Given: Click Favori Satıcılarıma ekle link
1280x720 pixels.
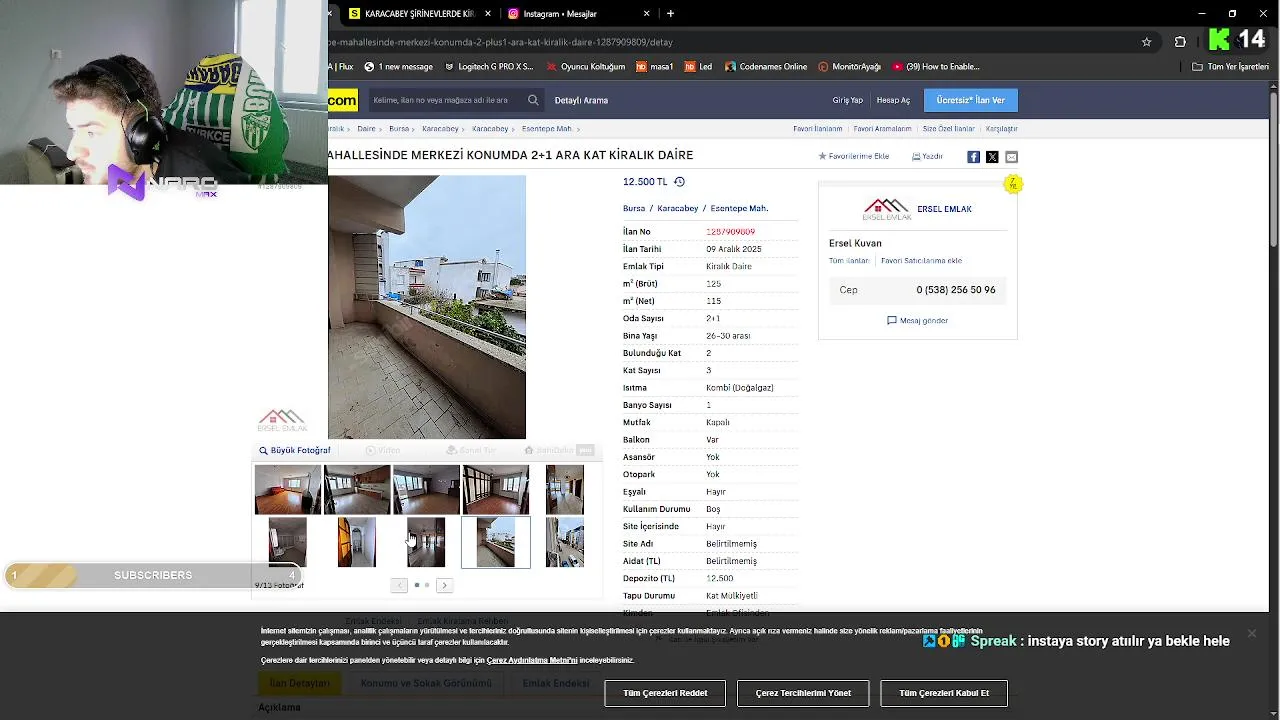Looking at the screenshot, I should click(921, 261).
